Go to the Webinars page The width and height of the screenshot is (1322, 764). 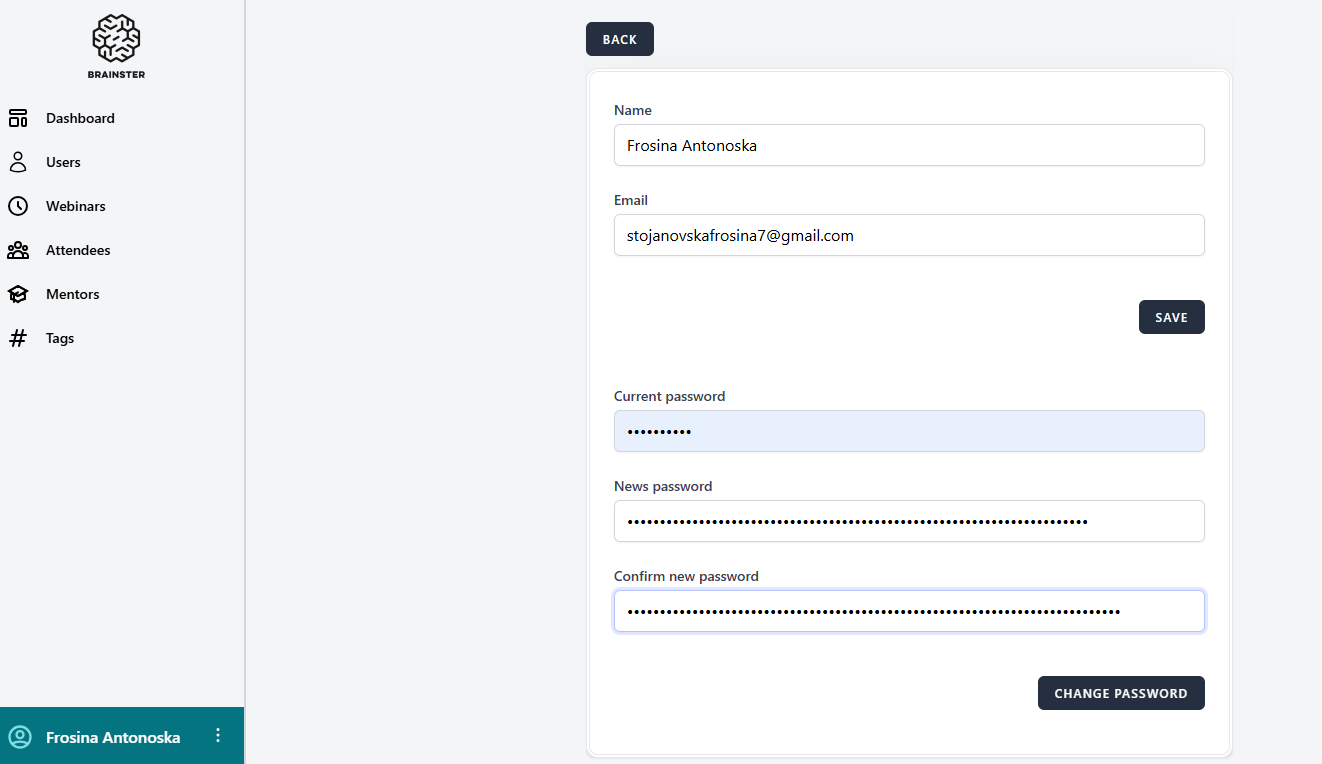click(76, 206)
